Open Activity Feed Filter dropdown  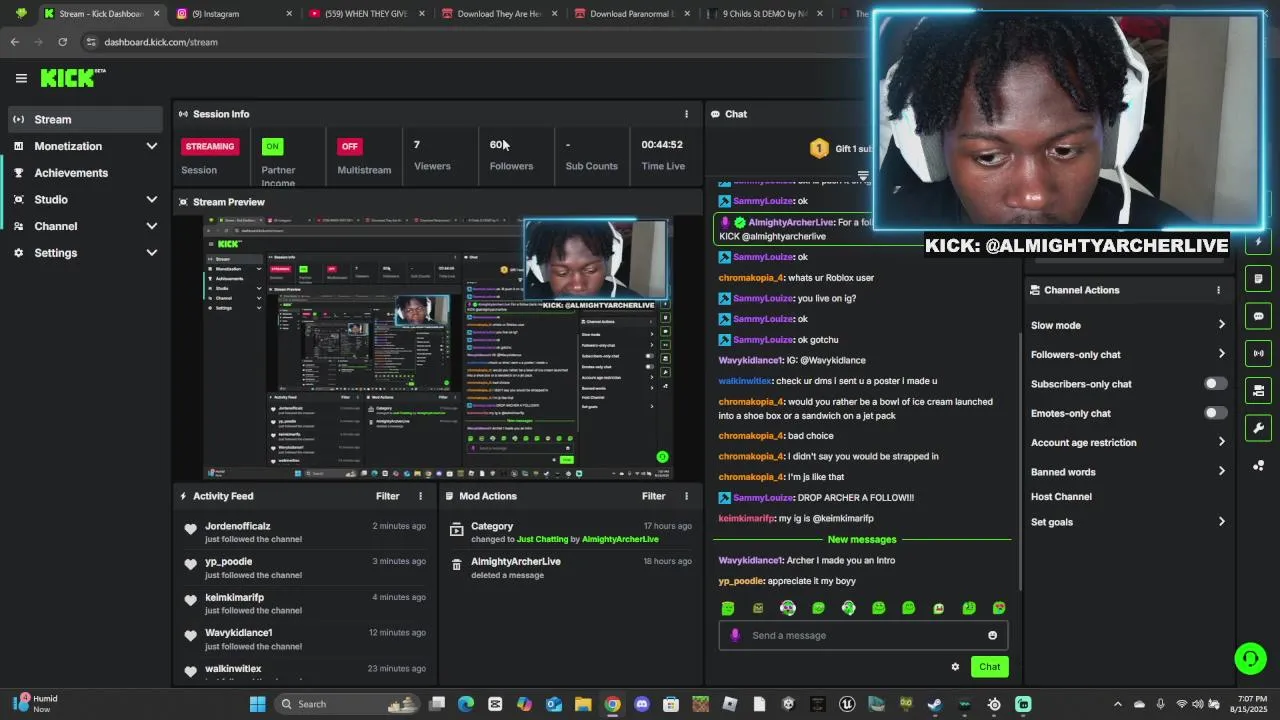(388, 496)
